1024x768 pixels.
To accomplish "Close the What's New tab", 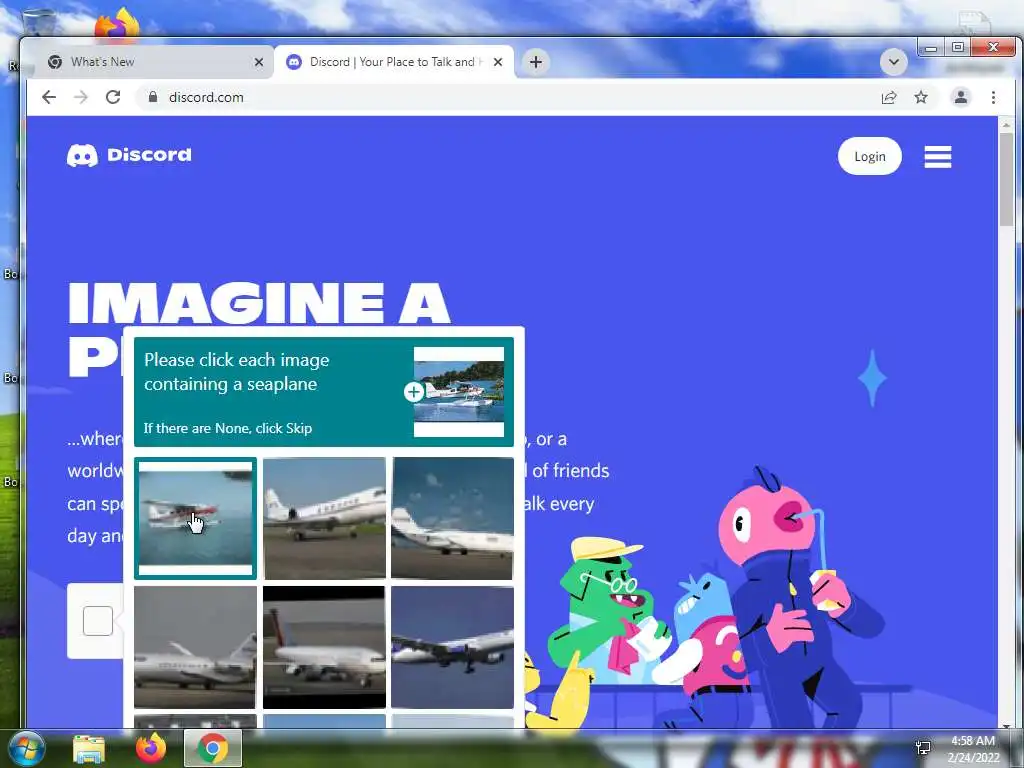I will click(x=259, y=62).
